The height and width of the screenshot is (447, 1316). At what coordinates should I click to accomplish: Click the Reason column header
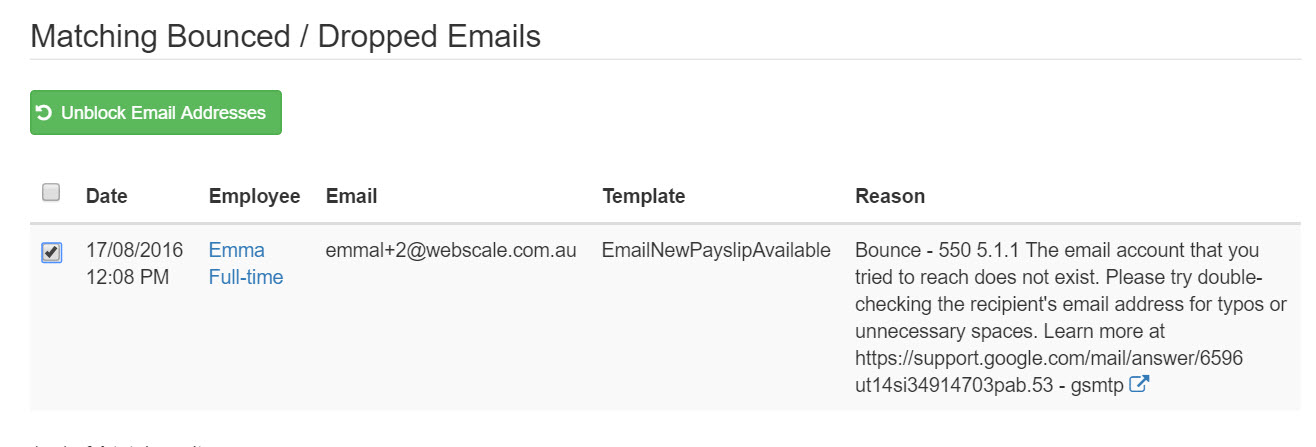pyautogui.click(x=890, y=196)
